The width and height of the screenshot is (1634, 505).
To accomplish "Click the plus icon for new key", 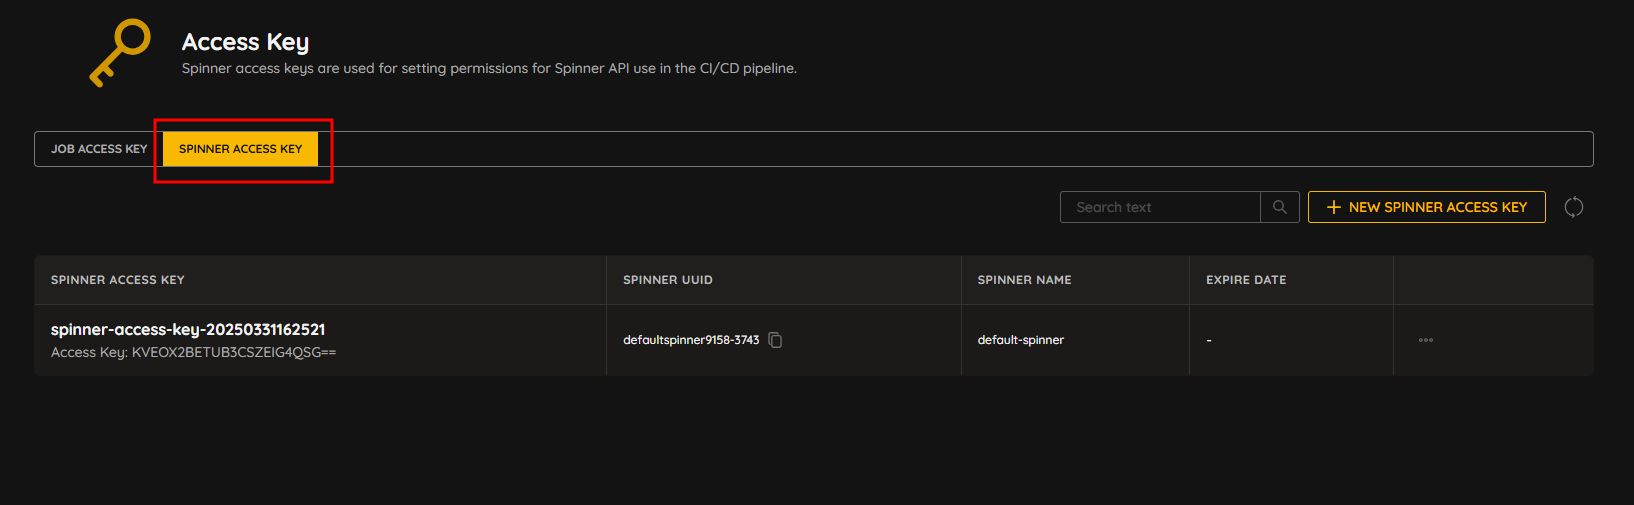I will (1333, 207).
